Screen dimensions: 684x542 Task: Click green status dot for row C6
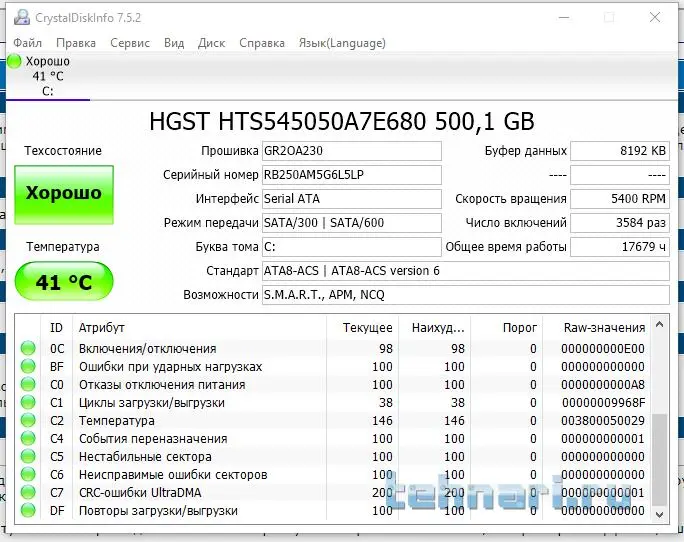tap(28, 474)
